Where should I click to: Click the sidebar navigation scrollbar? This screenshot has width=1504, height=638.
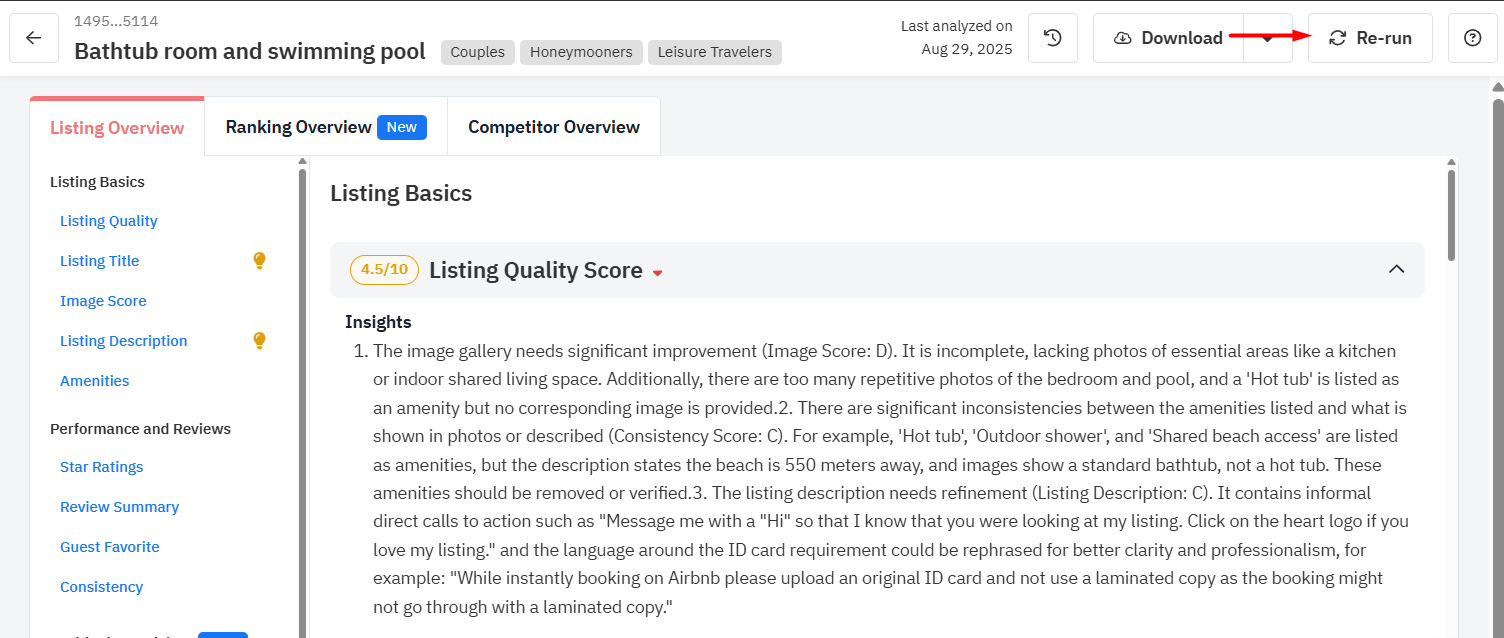tap(302, 400)
